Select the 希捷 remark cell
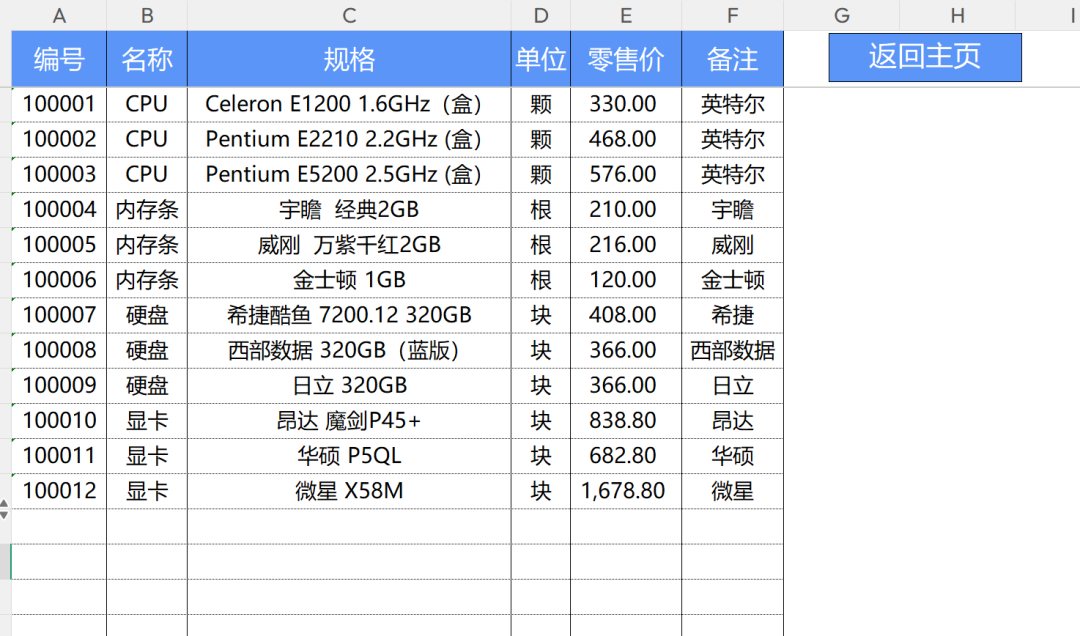 pyautogui.click(x=732, y=316)
